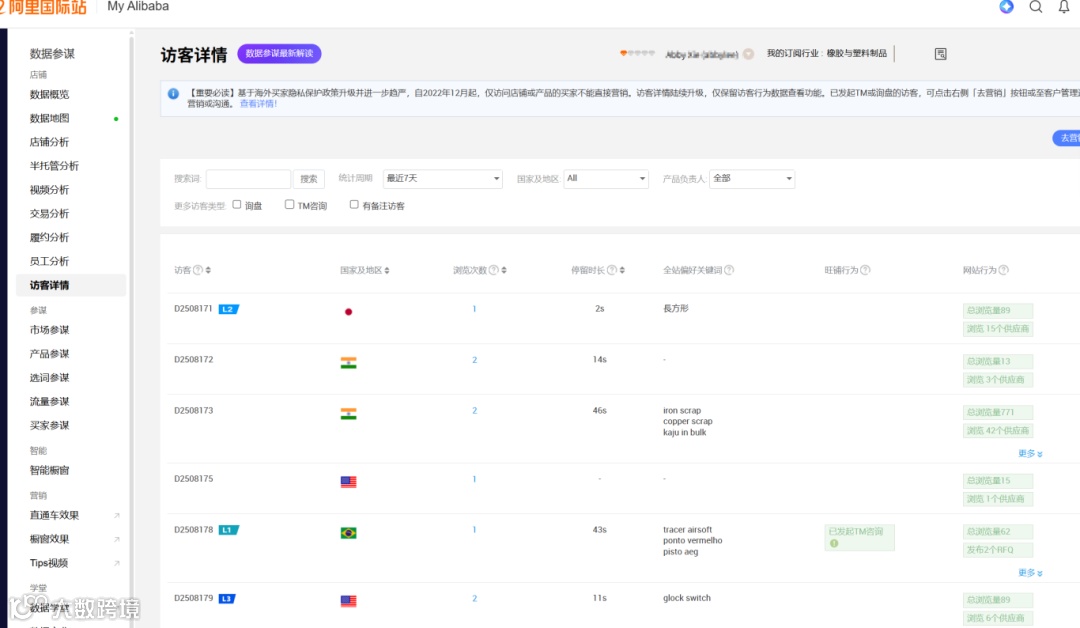Image resolution: width=1080 pixels, height=628 pixels.
Task: Click the India flag for D2508172
Action: pyautogui.click(x=349, y=363)
